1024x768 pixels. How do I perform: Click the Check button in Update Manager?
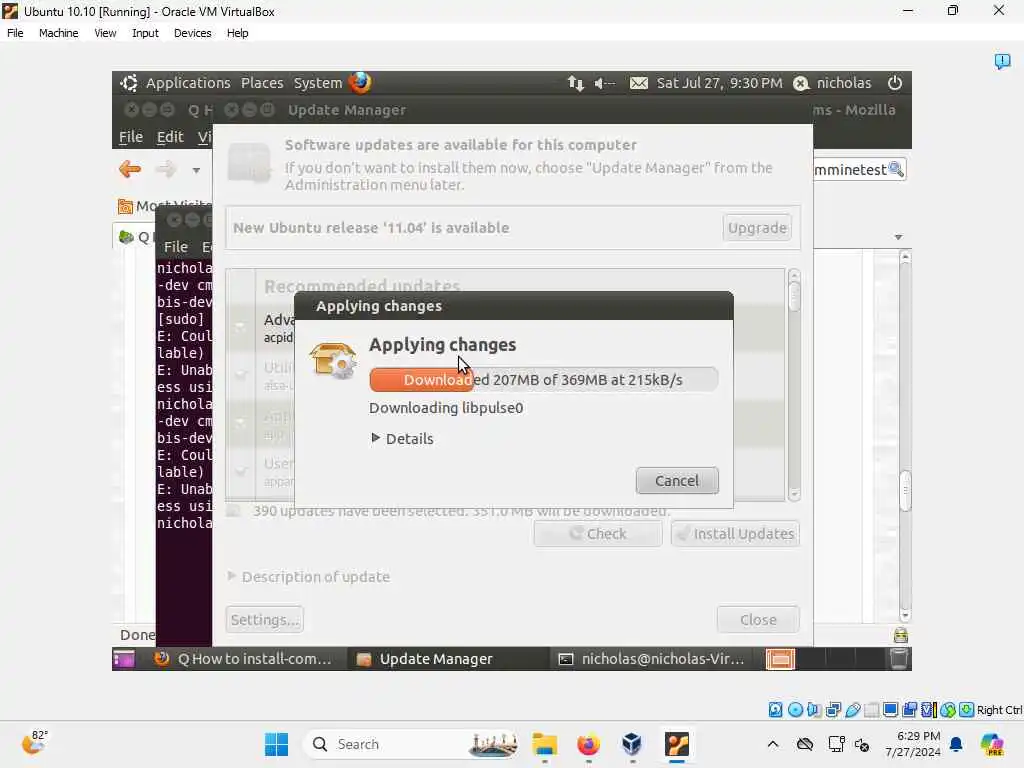(x=598, y=534)
